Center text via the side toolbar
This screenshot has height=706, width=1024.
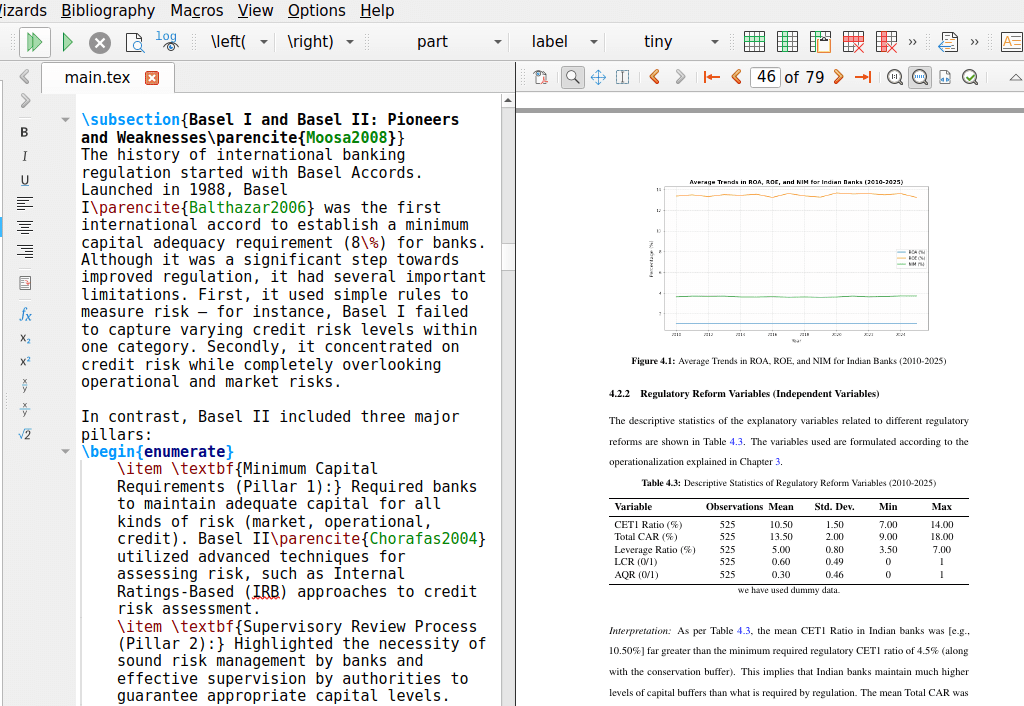[24, 227]
